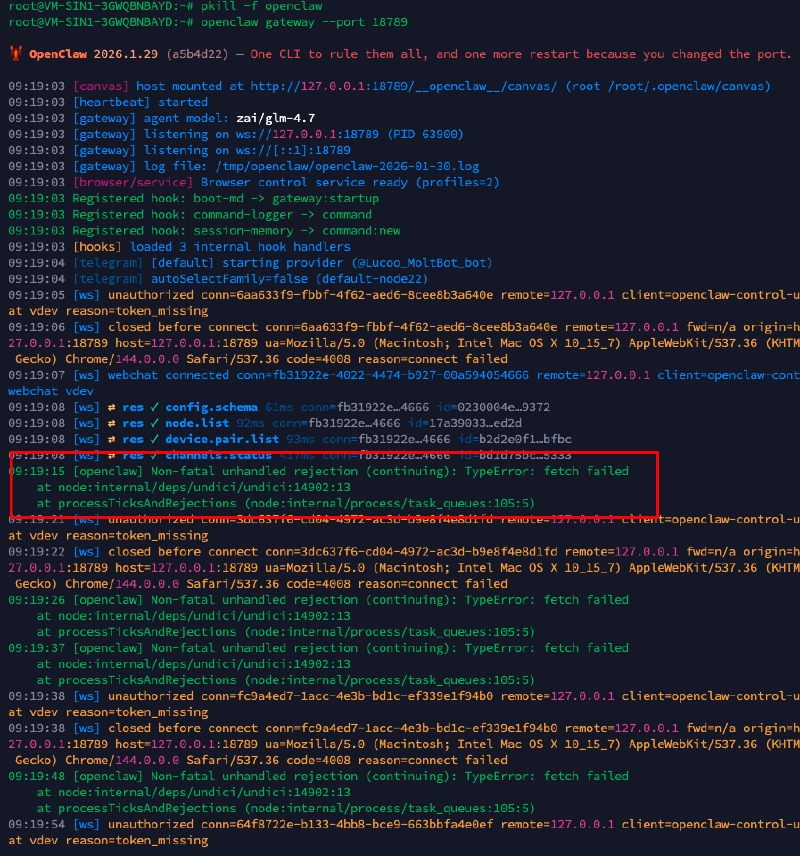The width and height of the screenshot is (800, 856).
Task: Select the [hooks] log tag
Action: pos(97,246)
